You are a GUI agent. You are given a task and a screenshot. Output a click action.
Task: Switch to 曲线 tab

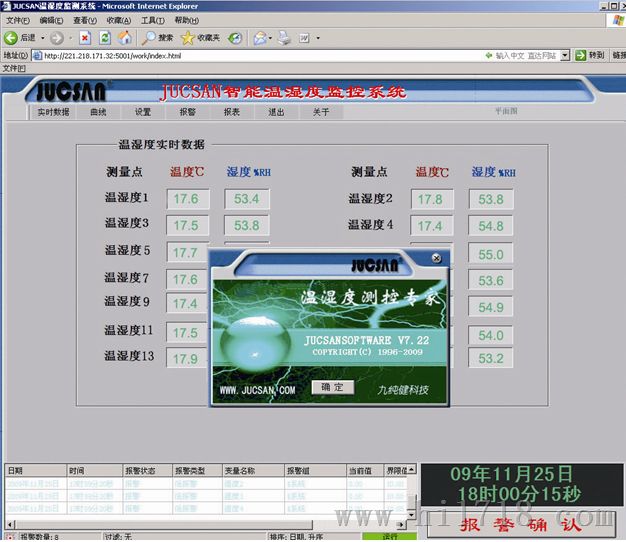click(98, 112)
